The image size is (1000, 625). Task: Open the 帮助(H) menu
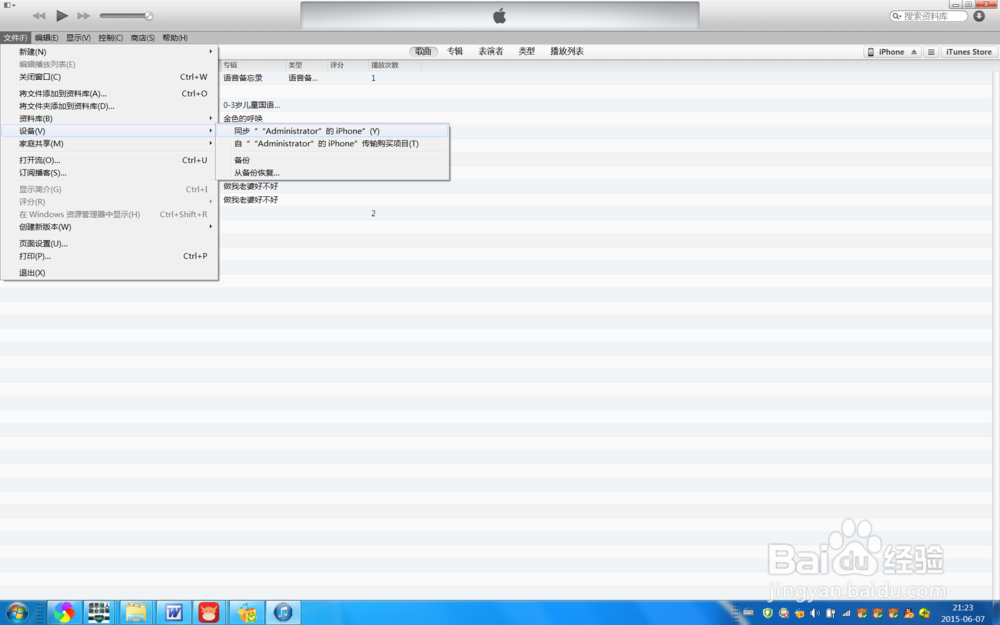(x=175, y=38)
